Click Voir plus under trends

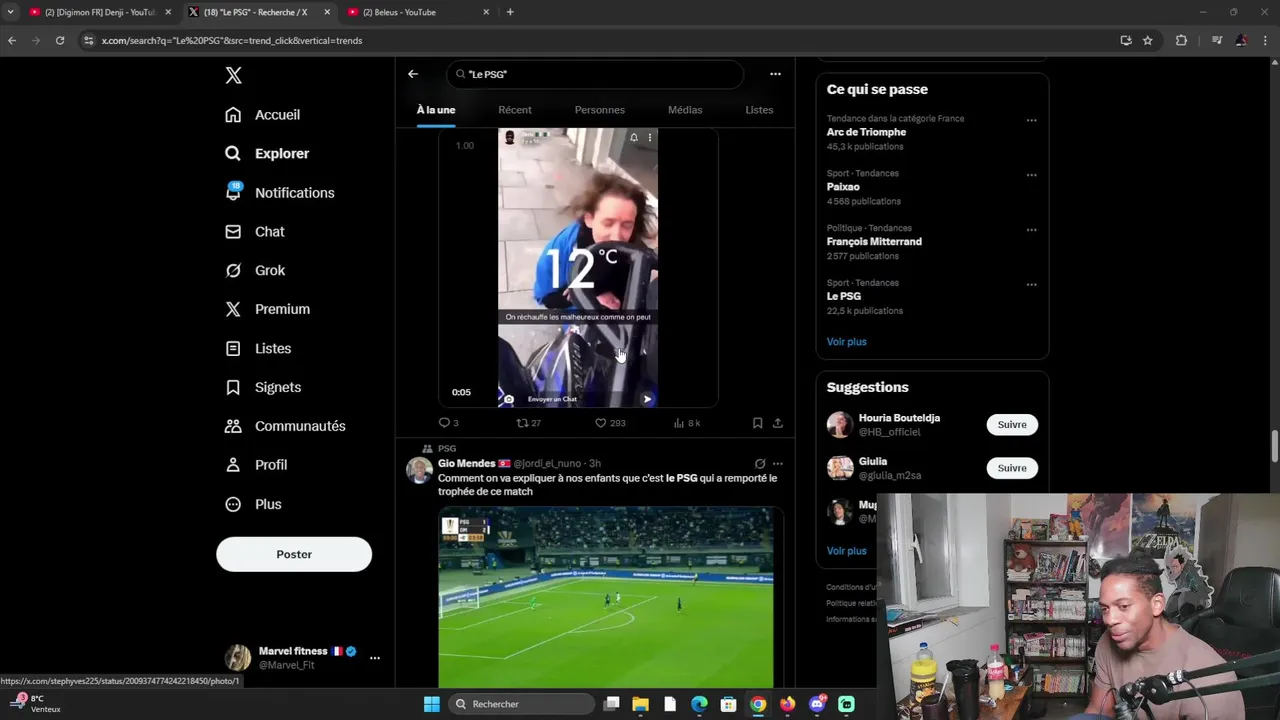click(x=847, y=342)
